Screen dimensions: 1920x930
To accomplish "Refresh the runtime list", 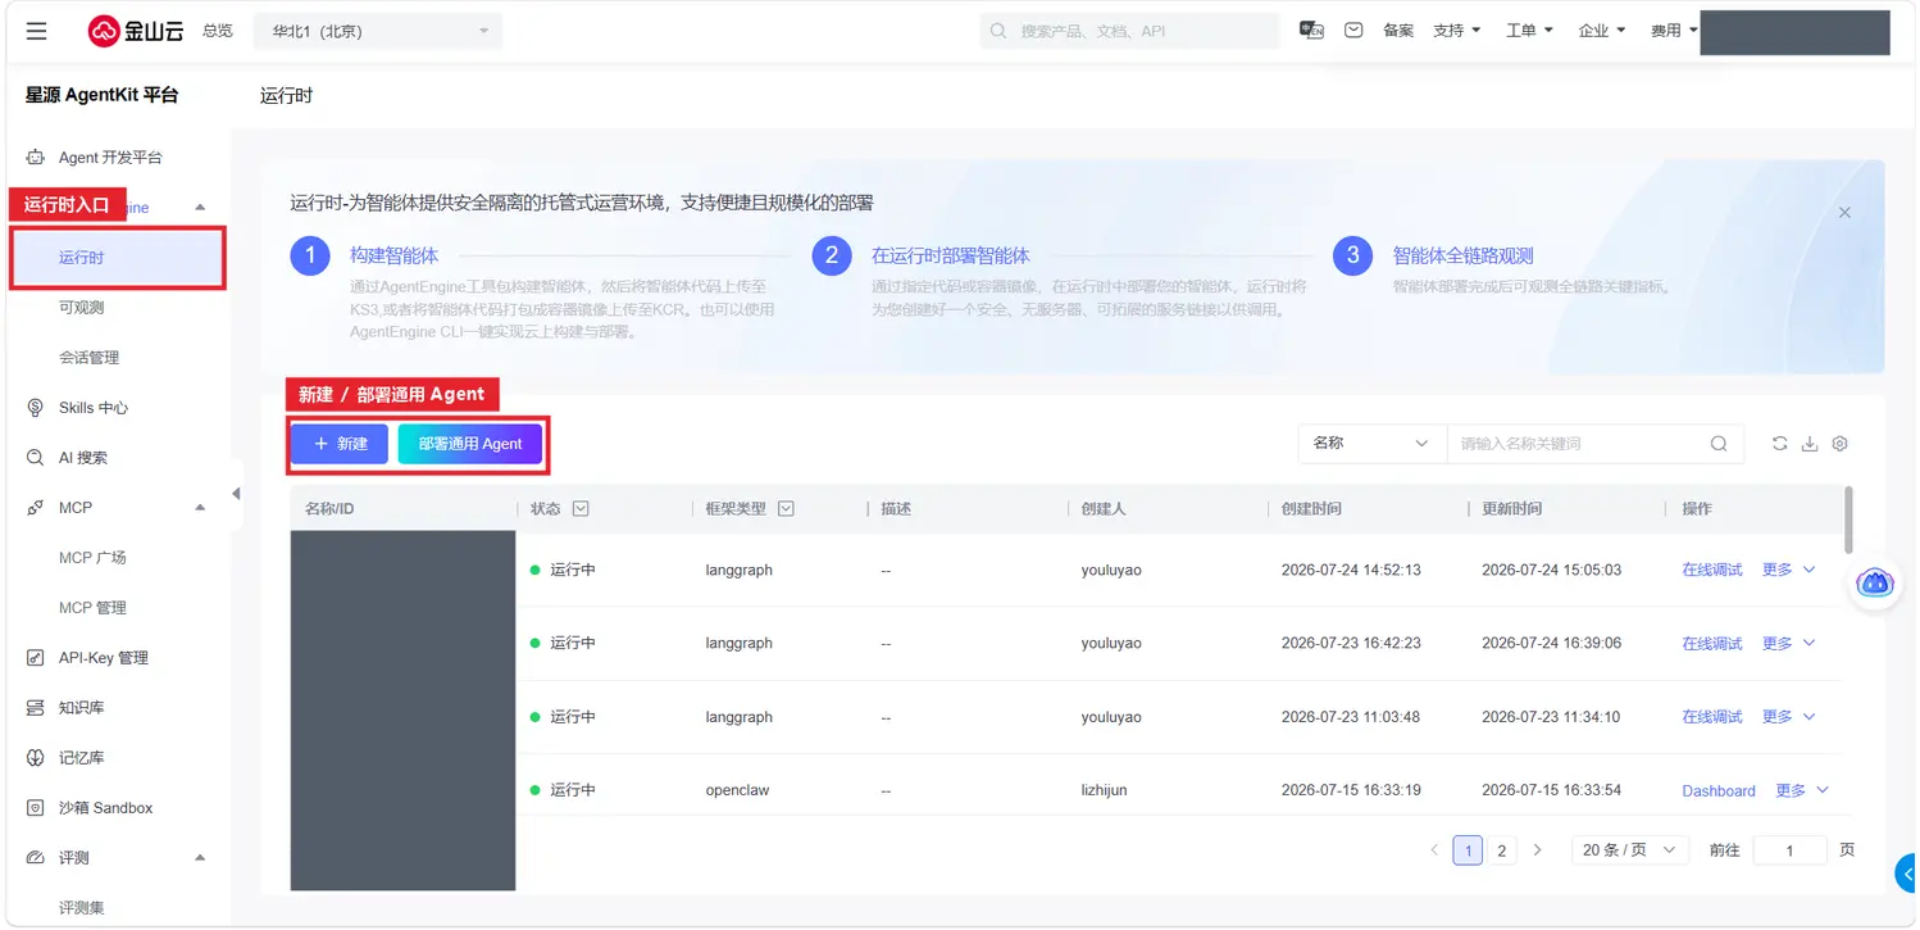I will point(1780,443).
